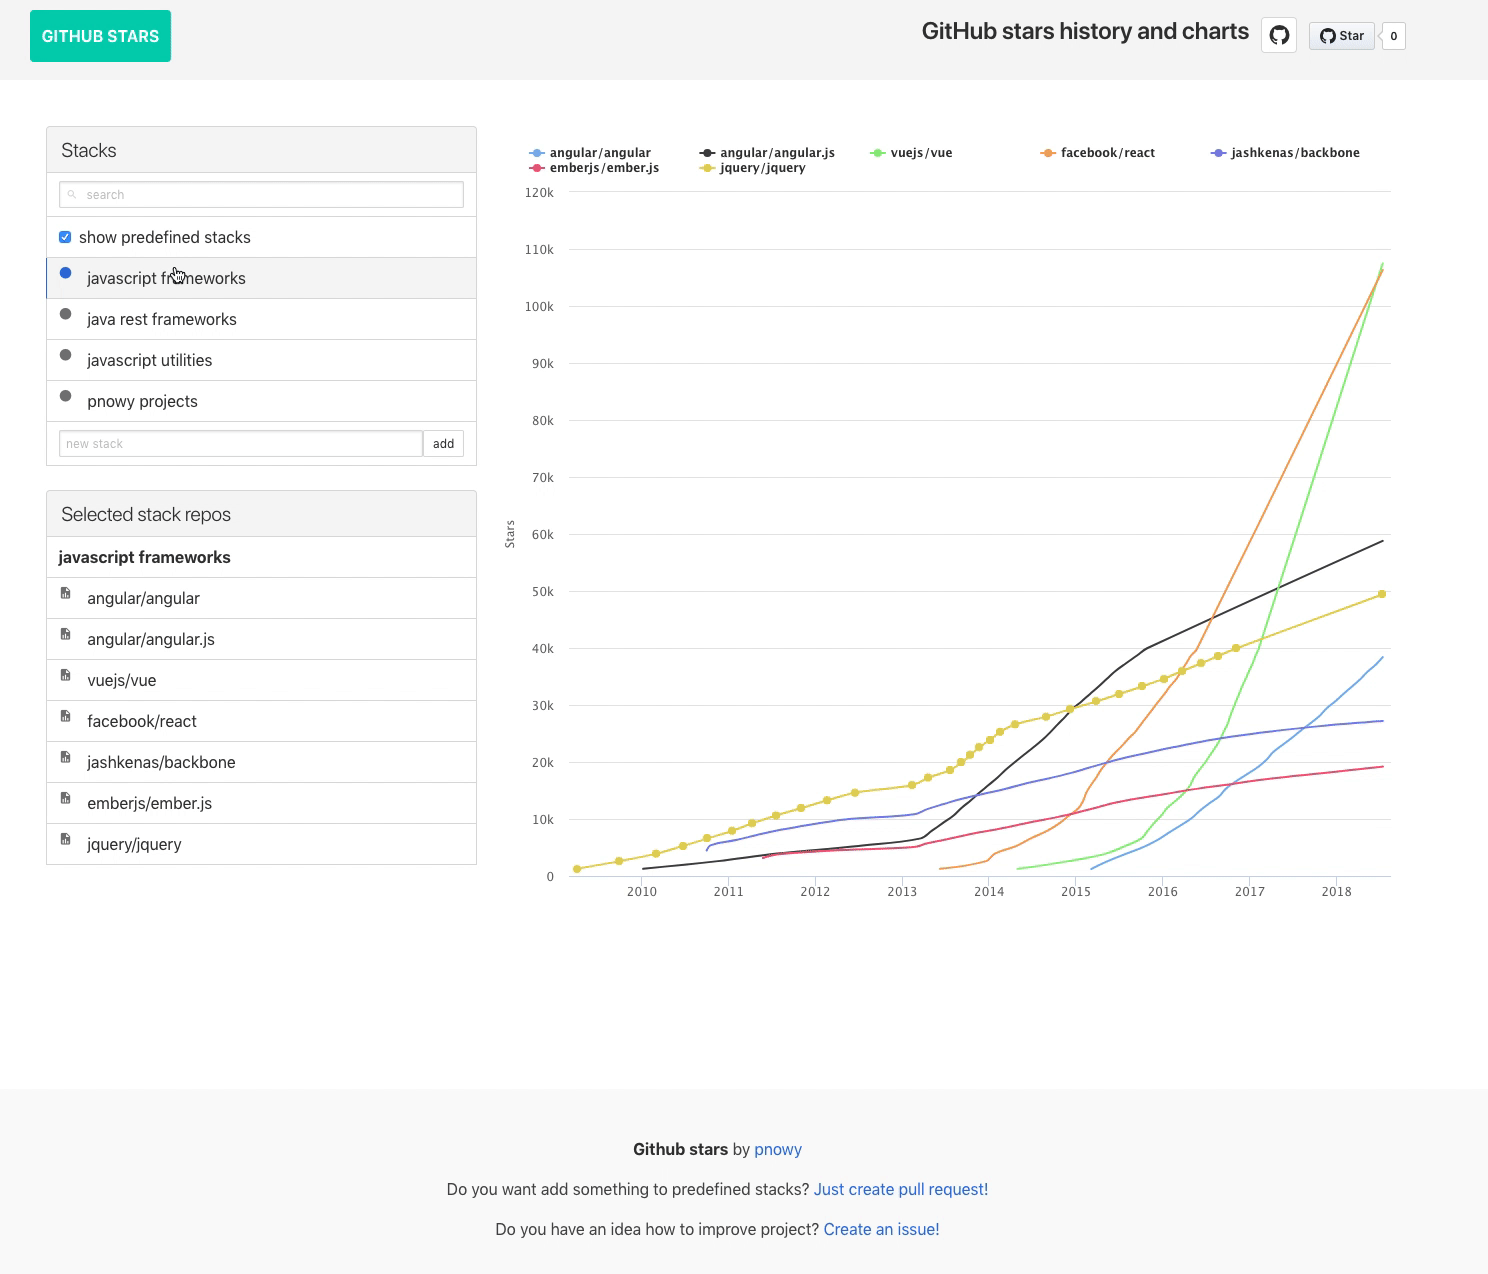Screen dimensions: 1488x1274
Task: Select angular/angular in selected repos list
Action: click(261, 598)
